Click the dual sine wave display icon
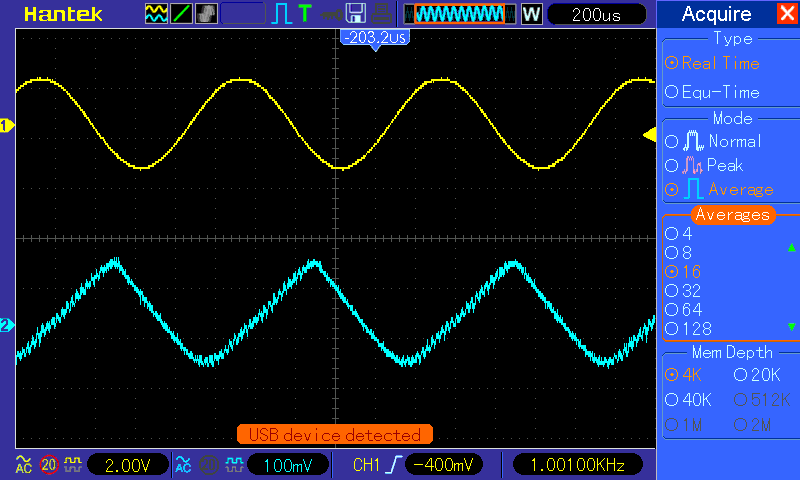800x480 pixels. point(156,14)
